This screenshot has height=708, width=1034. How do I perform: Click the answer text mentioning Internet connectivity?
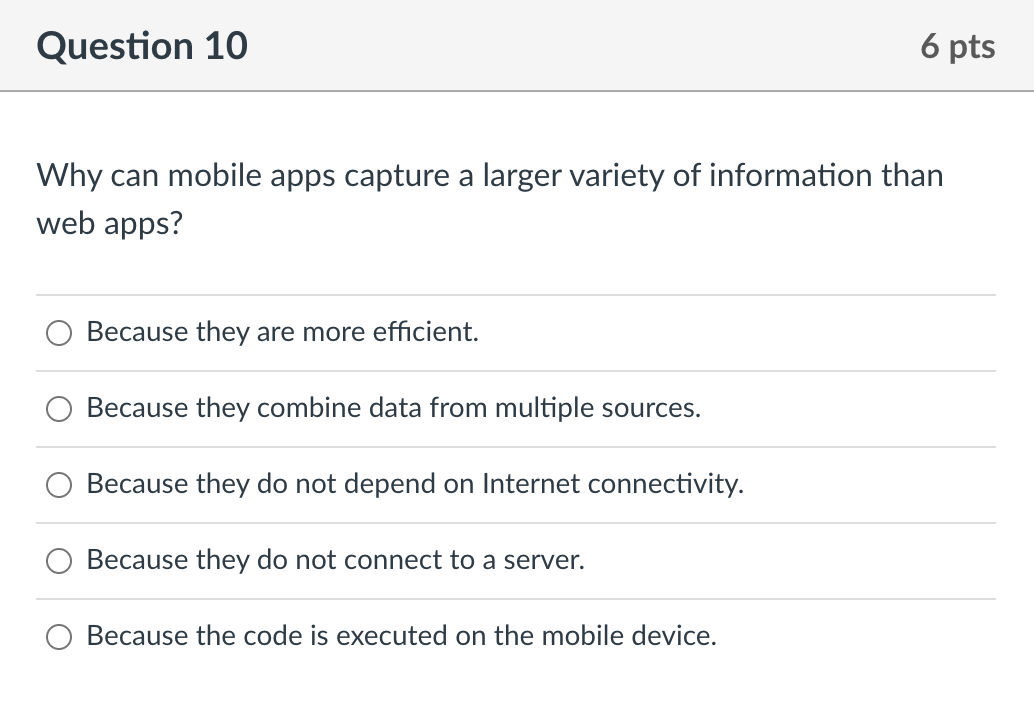(415, 484)
